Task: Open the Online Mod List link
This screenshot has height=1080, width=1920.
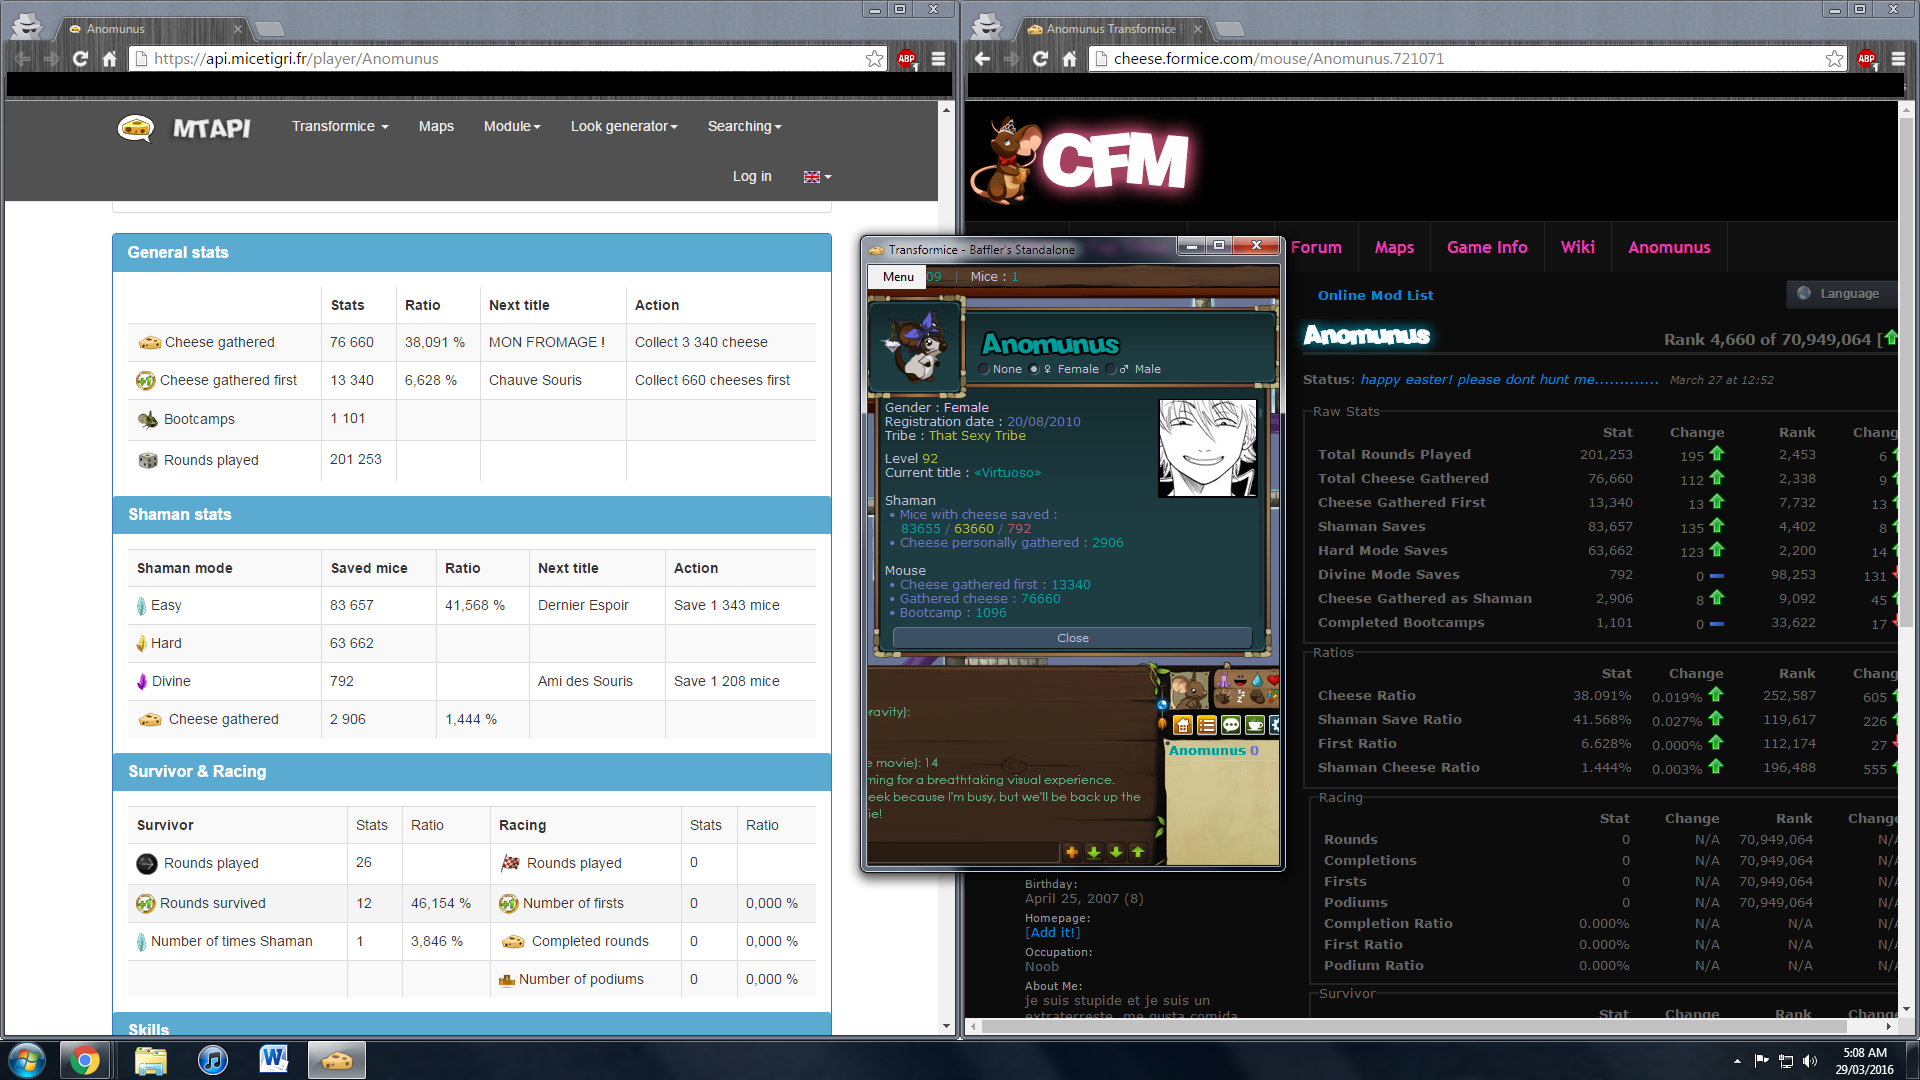Action: tap(1375, 295)
